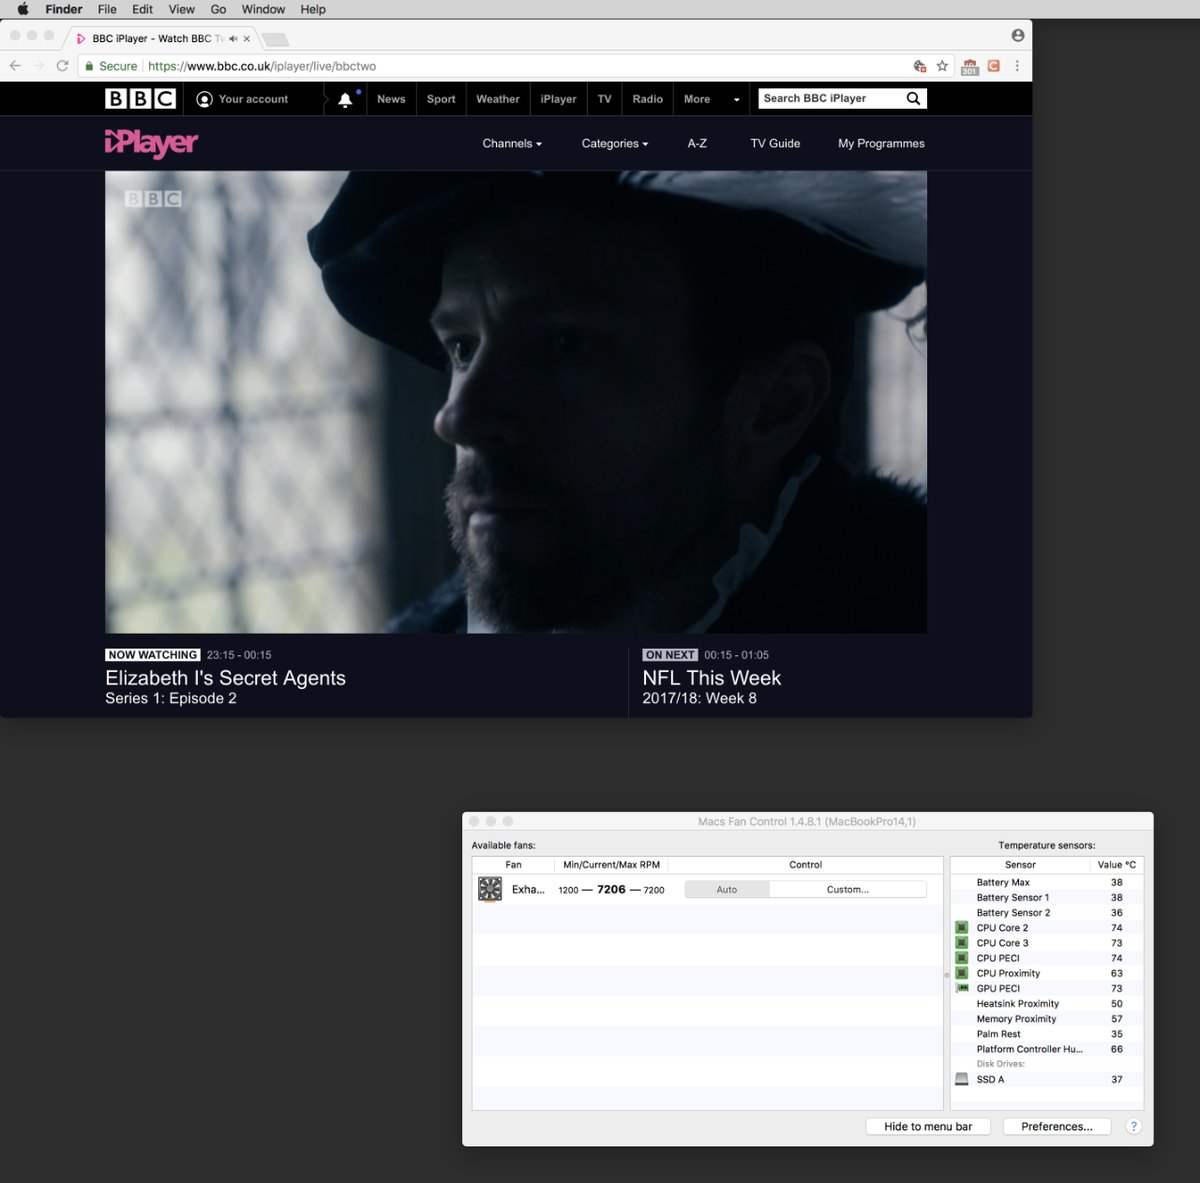
Task: Open iPlayer link in BBC top bar
Action: pos(558,99)
